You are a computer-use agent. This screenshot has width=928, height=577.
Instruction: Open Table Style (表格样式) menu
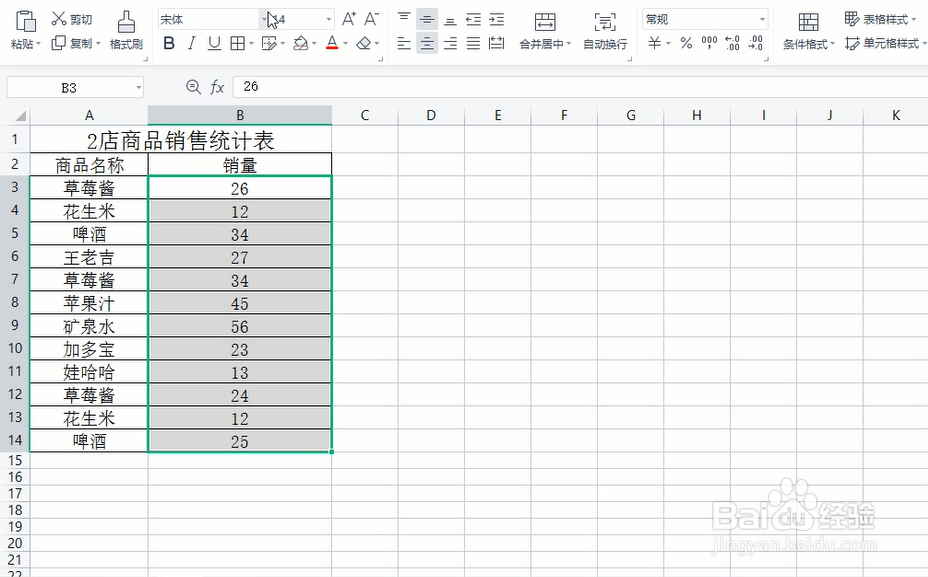pyautogui.click(x=880, y=20)
